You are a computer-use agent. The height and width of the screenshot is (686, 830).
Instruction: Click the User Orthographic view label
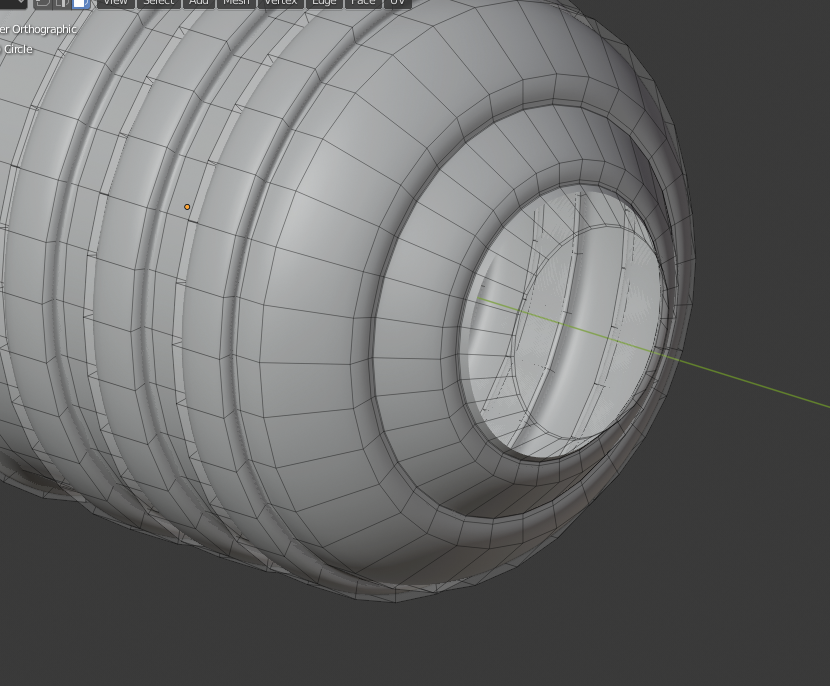click(40, 29)
